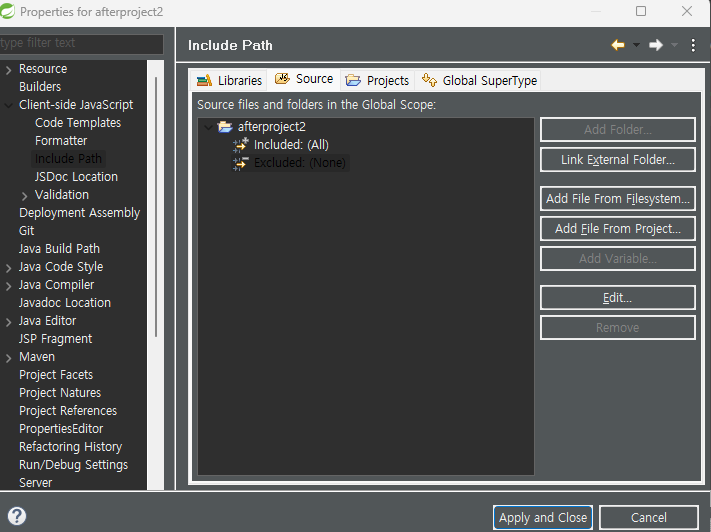Expand the Validation tree node

coord(24,195)
